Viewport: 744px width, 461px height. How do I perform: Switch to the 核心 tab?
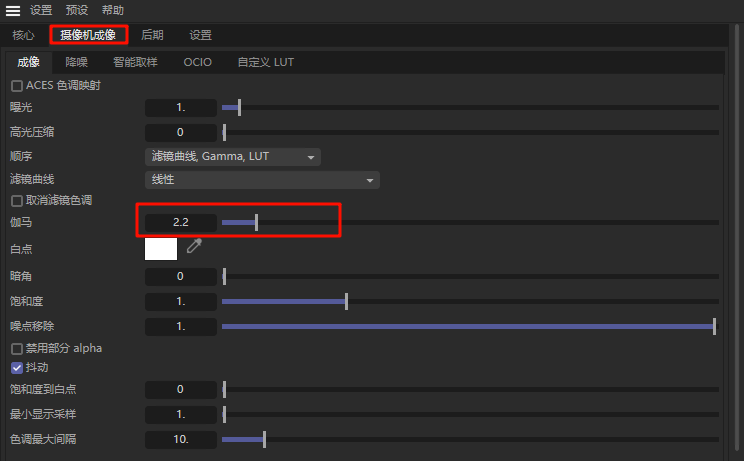point(23,35)
